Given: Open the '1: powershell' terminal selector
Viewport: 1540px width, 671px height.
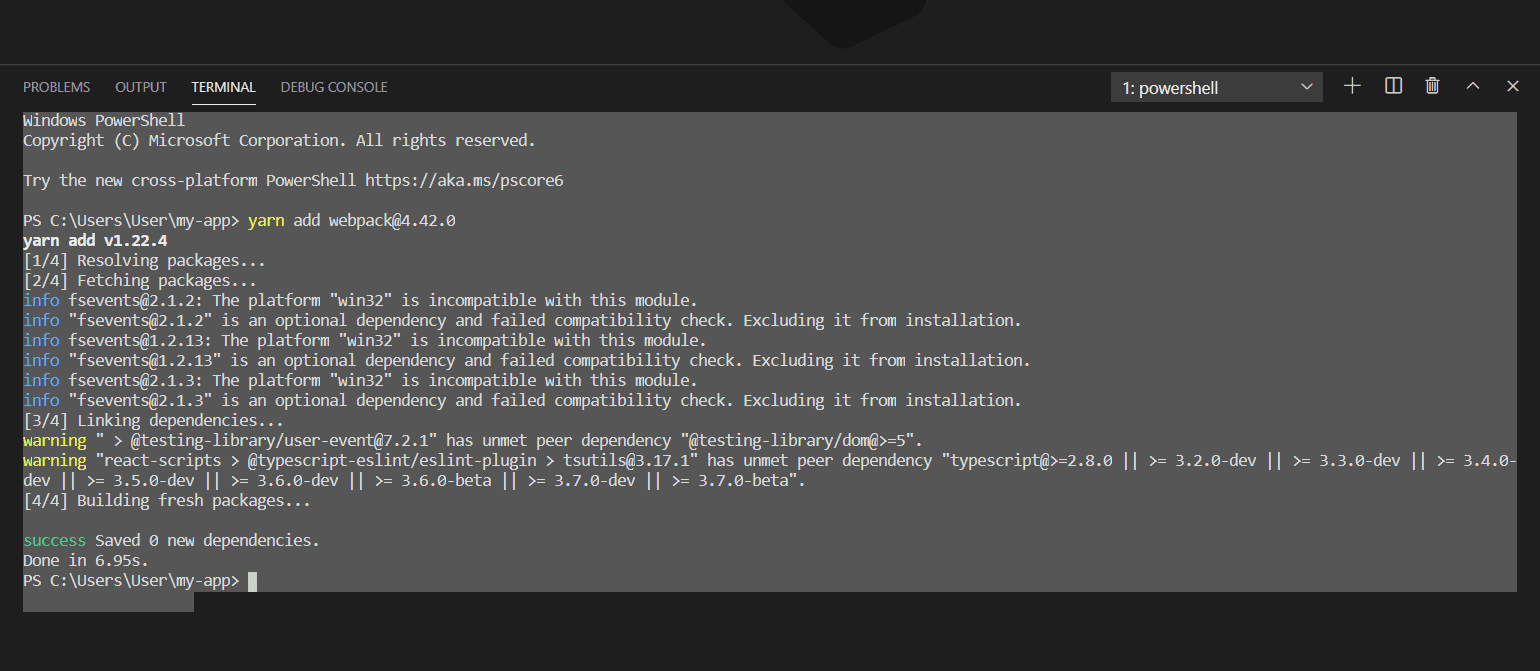Looking at the screenshot, I should (x=1216, y=87).
